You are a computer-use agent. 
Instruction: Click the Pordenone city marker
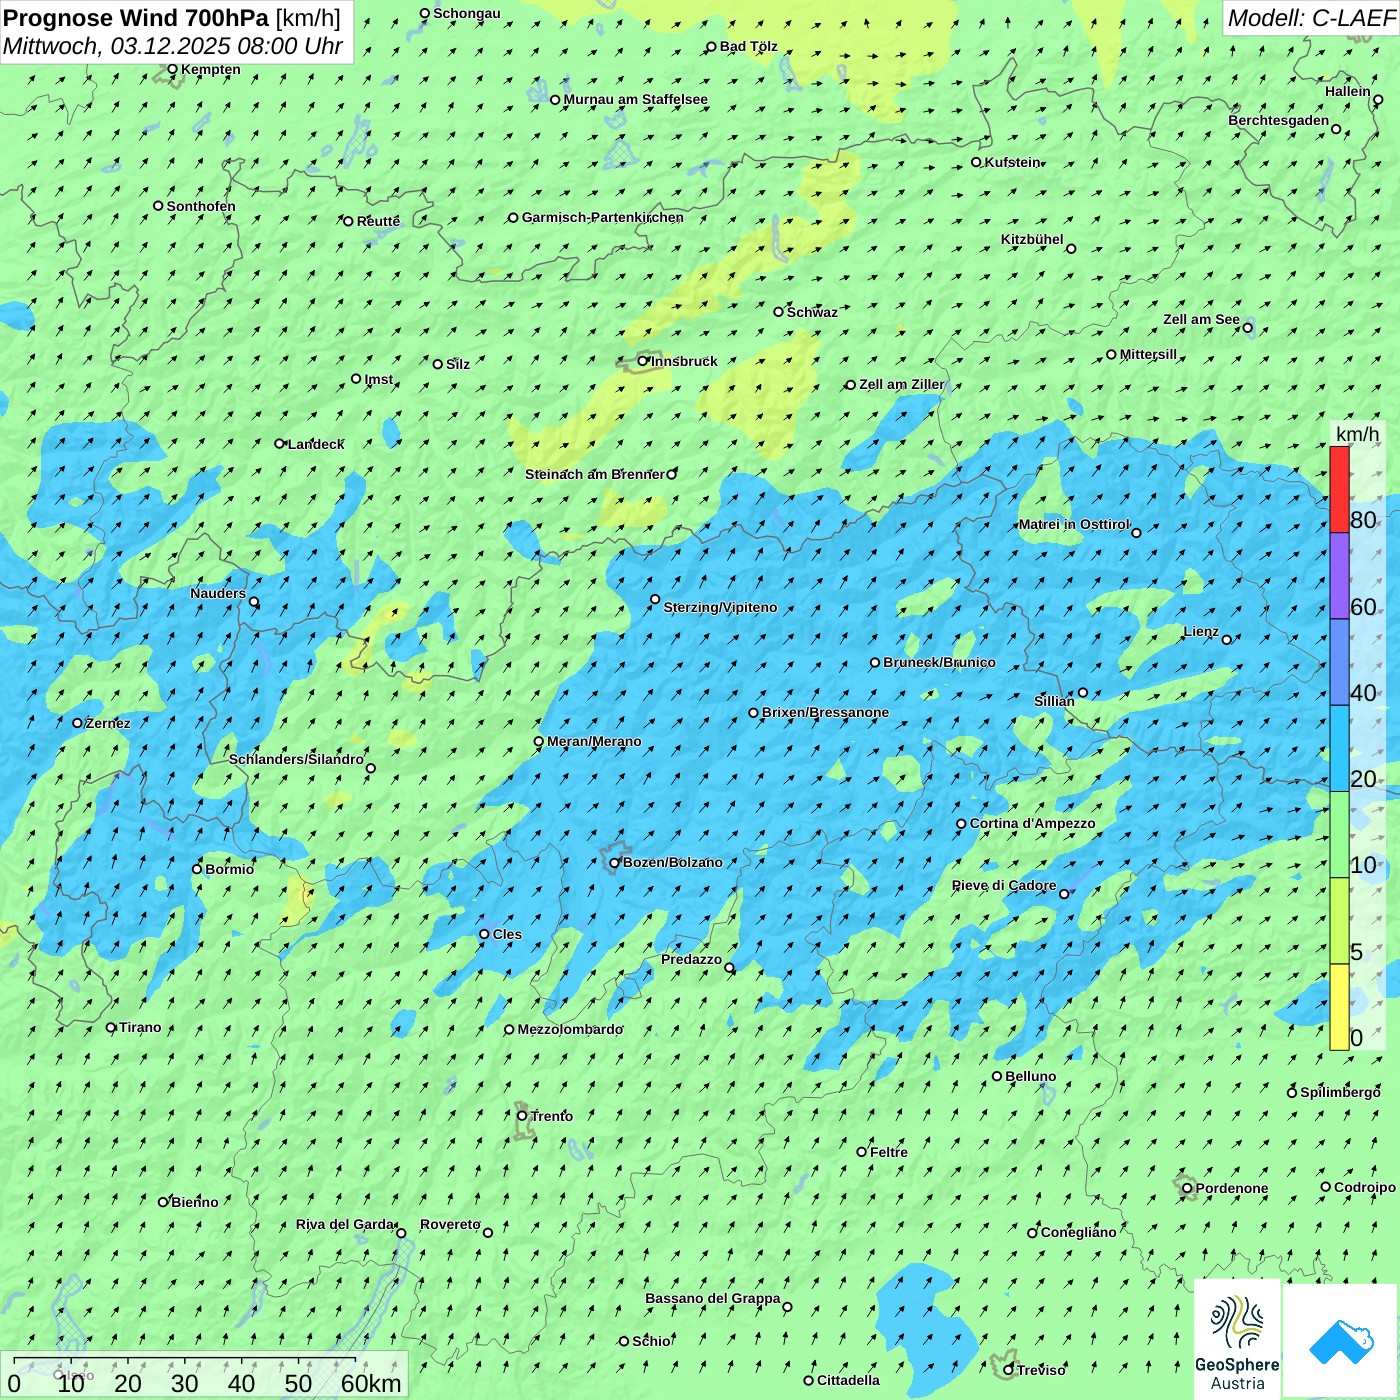1187,1188
